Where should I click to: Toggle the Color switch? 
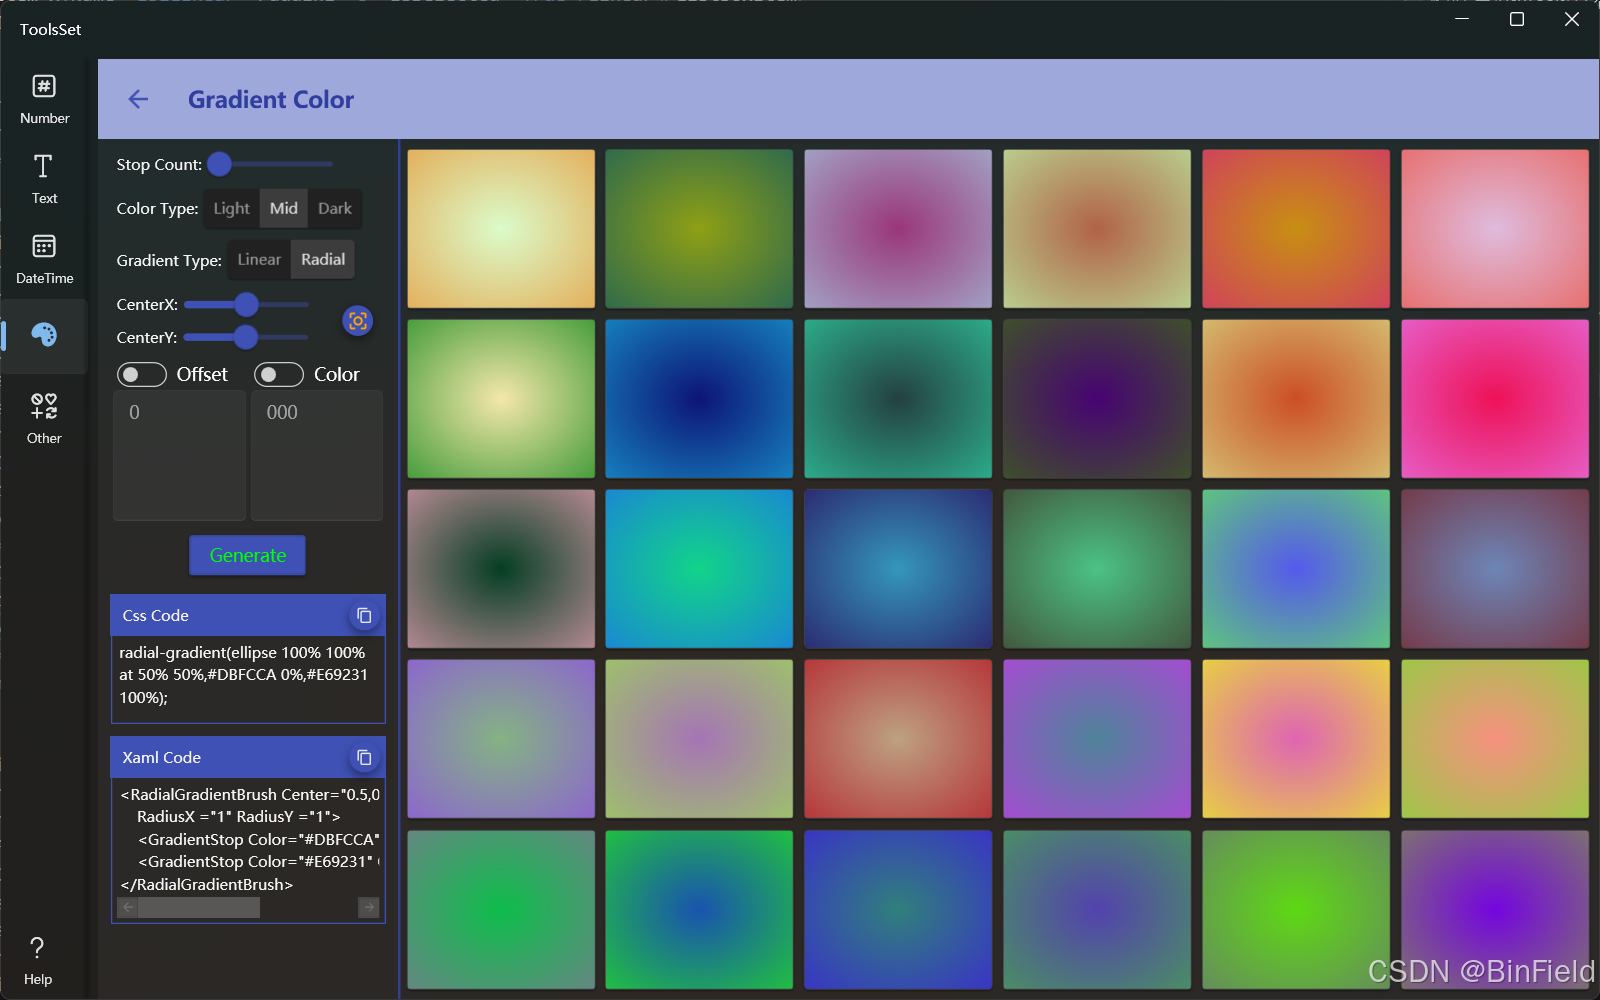click(x=279, y=374)
